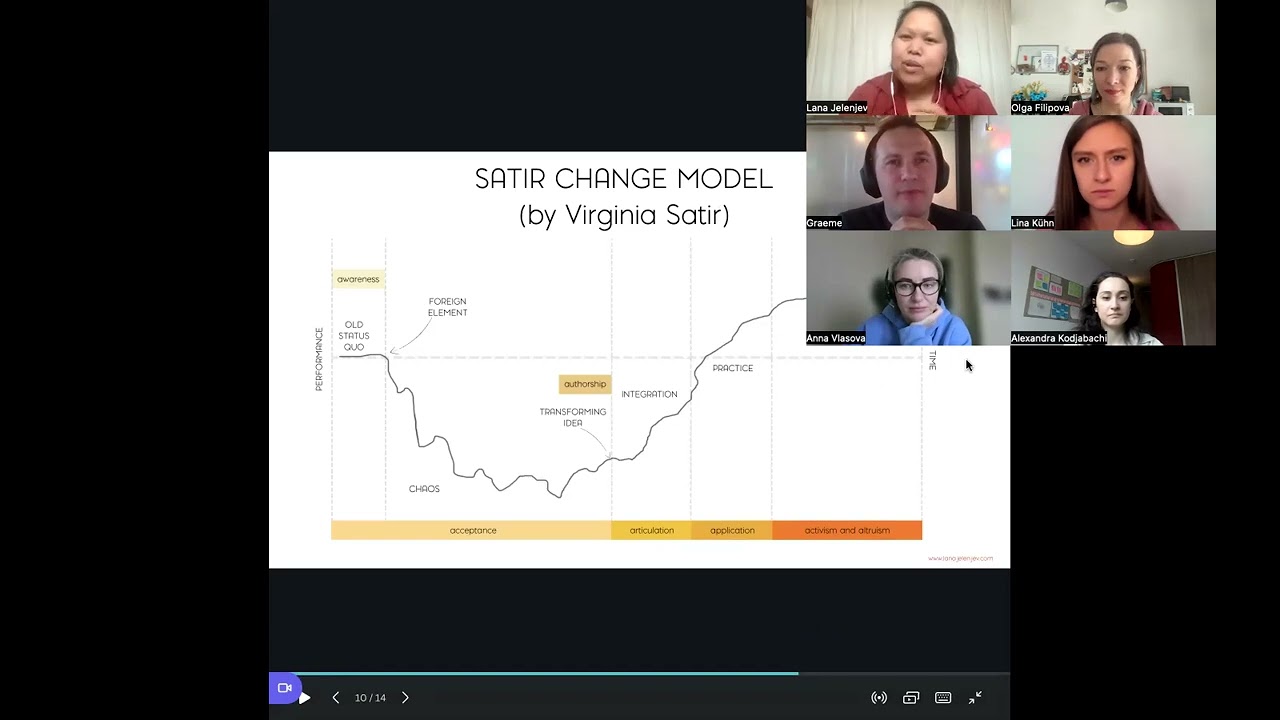The image size is (1280, 720).
Task: Click the purple camera recording icon
Action: (284, 688)
